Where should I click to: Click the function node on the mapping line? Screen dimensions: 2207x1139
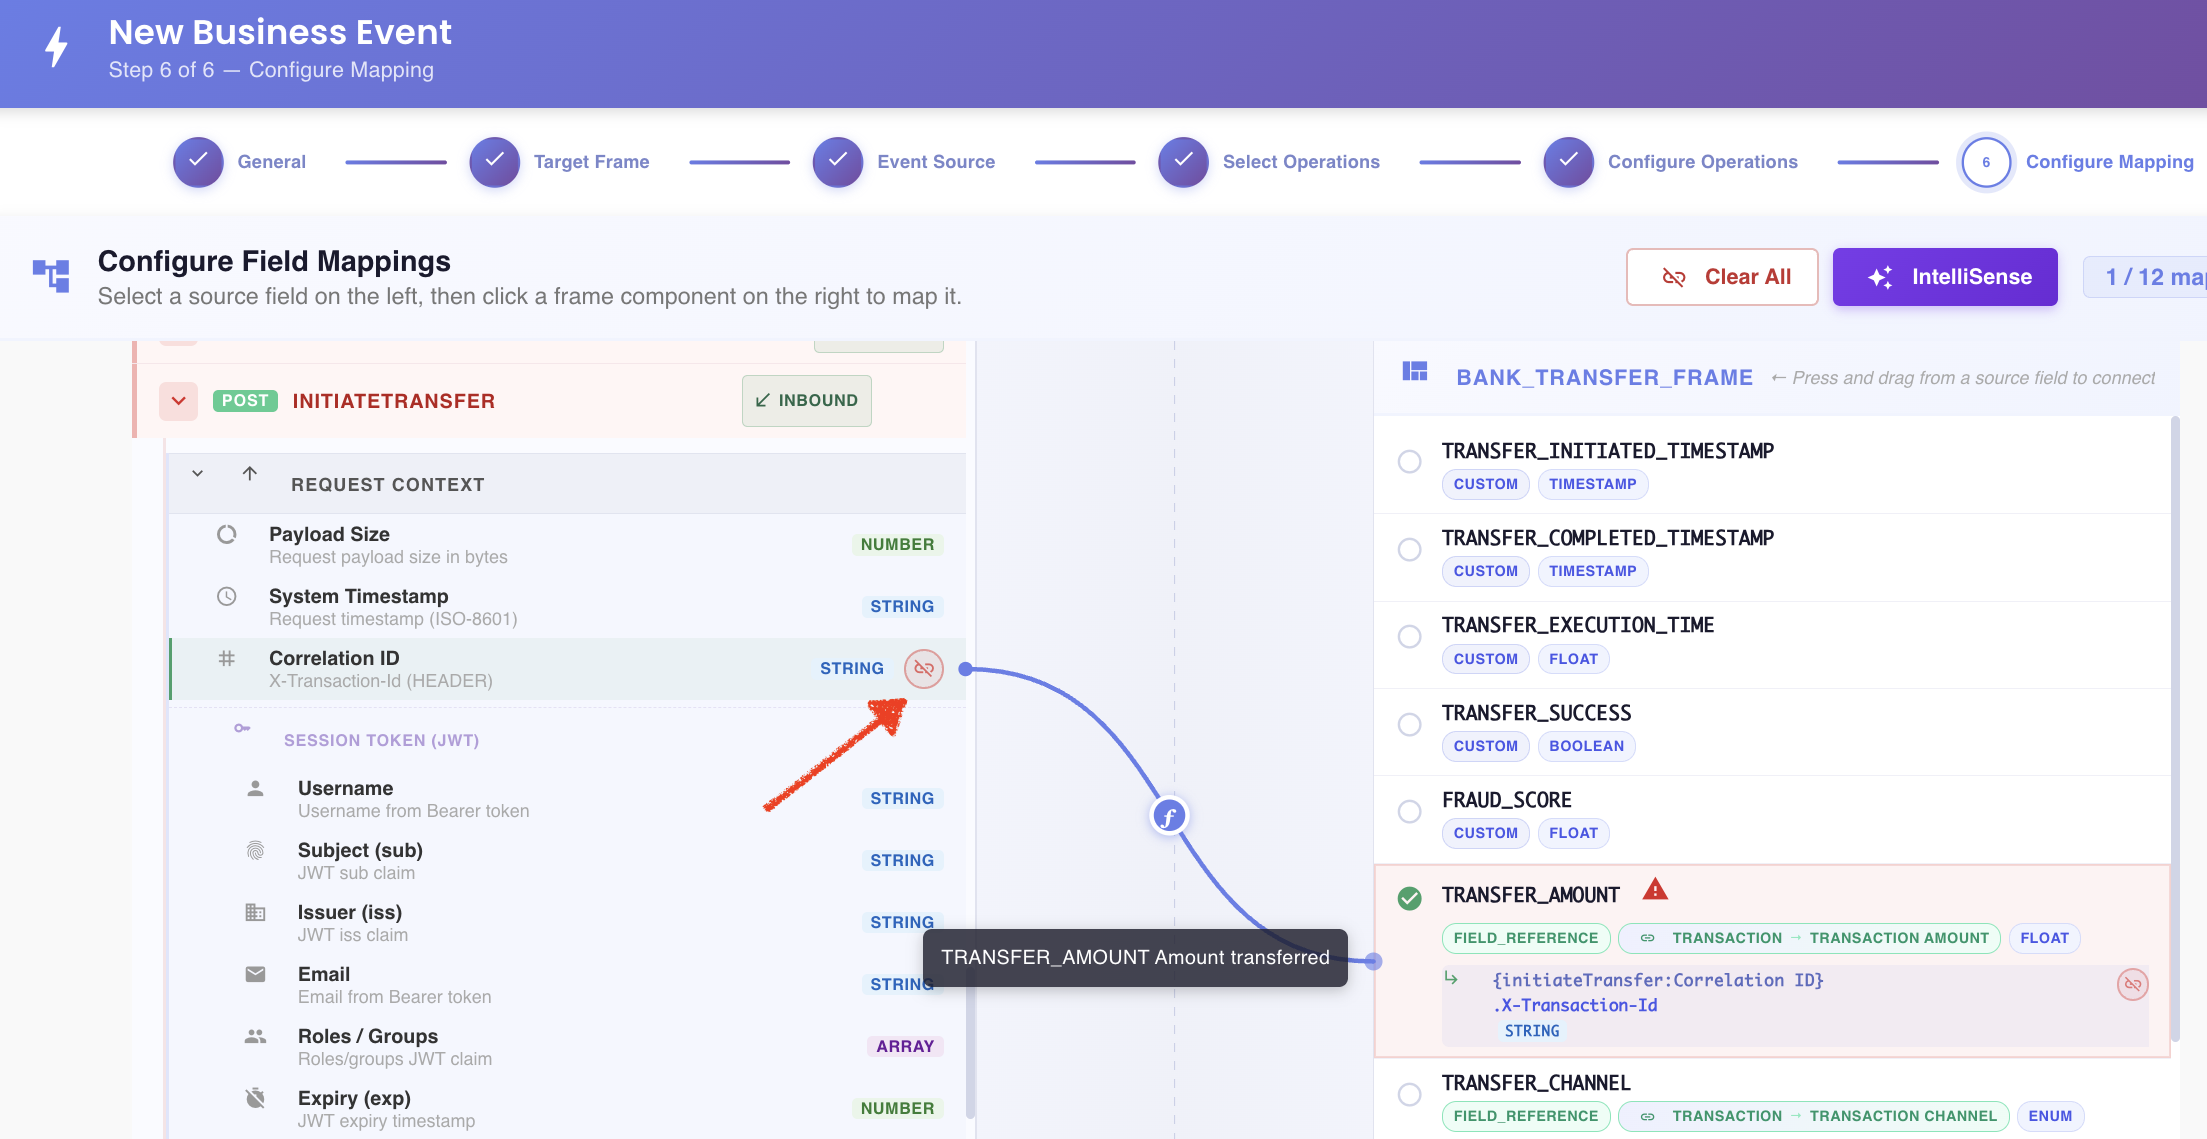(x=1169, y=817)
